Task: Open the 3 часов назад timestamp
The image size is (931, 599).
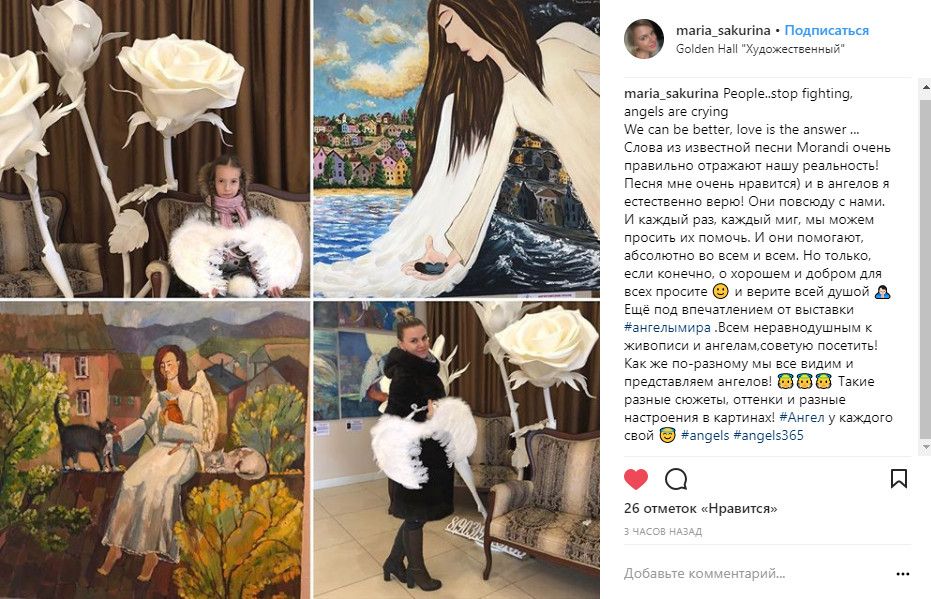Action: pos(663,531)
